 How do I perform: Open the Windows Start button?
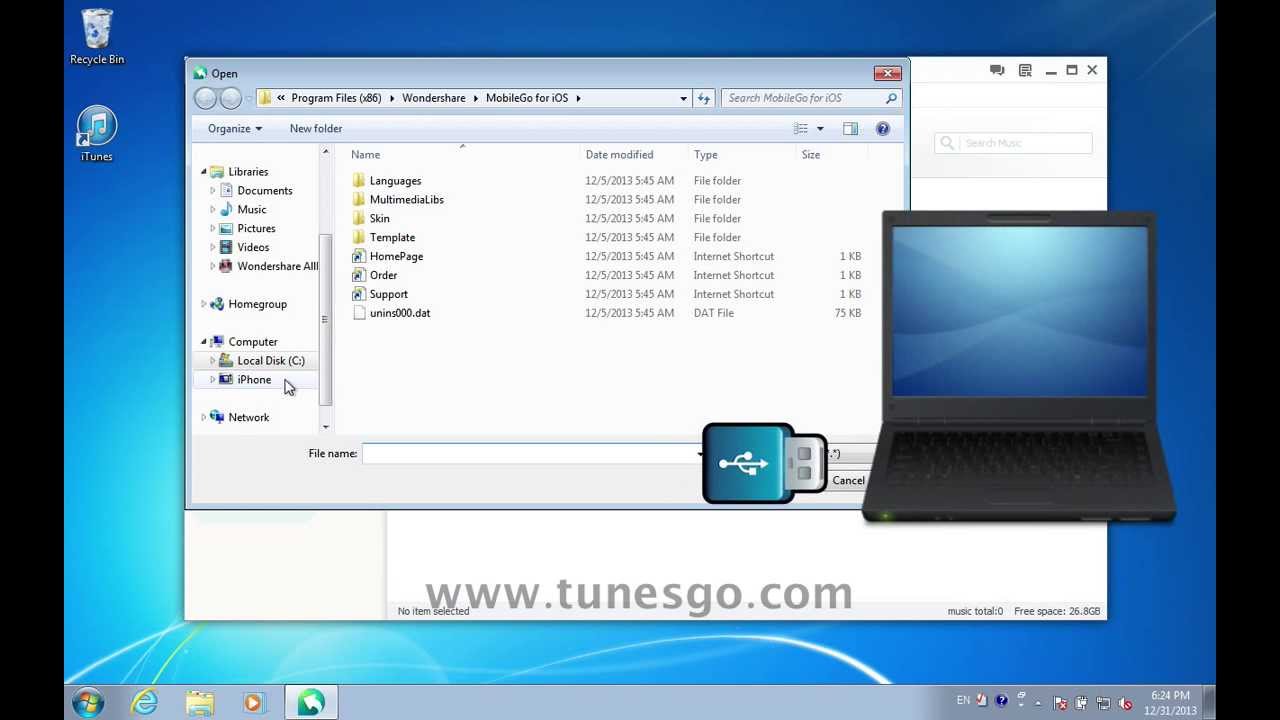point(88,702)
